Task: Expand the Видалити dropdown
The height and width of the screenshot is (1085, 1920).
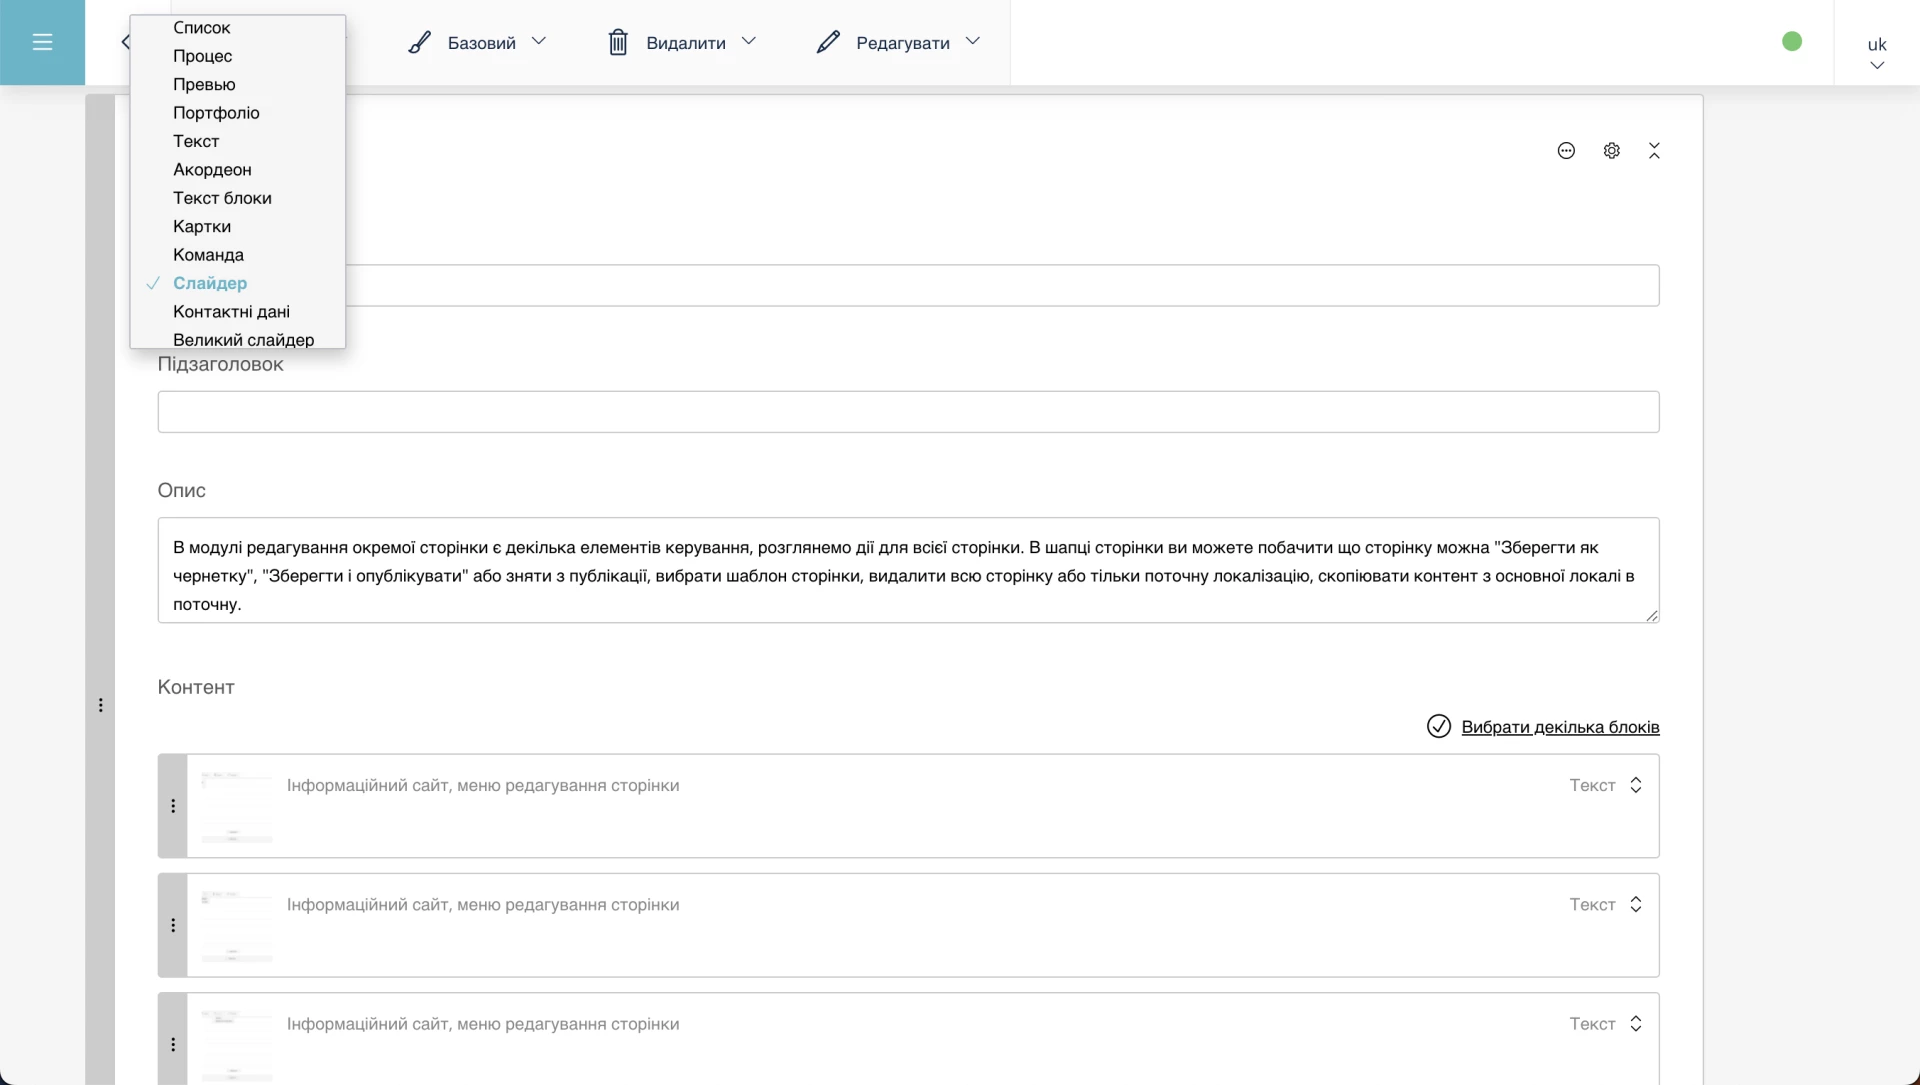Action: coord(749,41)
